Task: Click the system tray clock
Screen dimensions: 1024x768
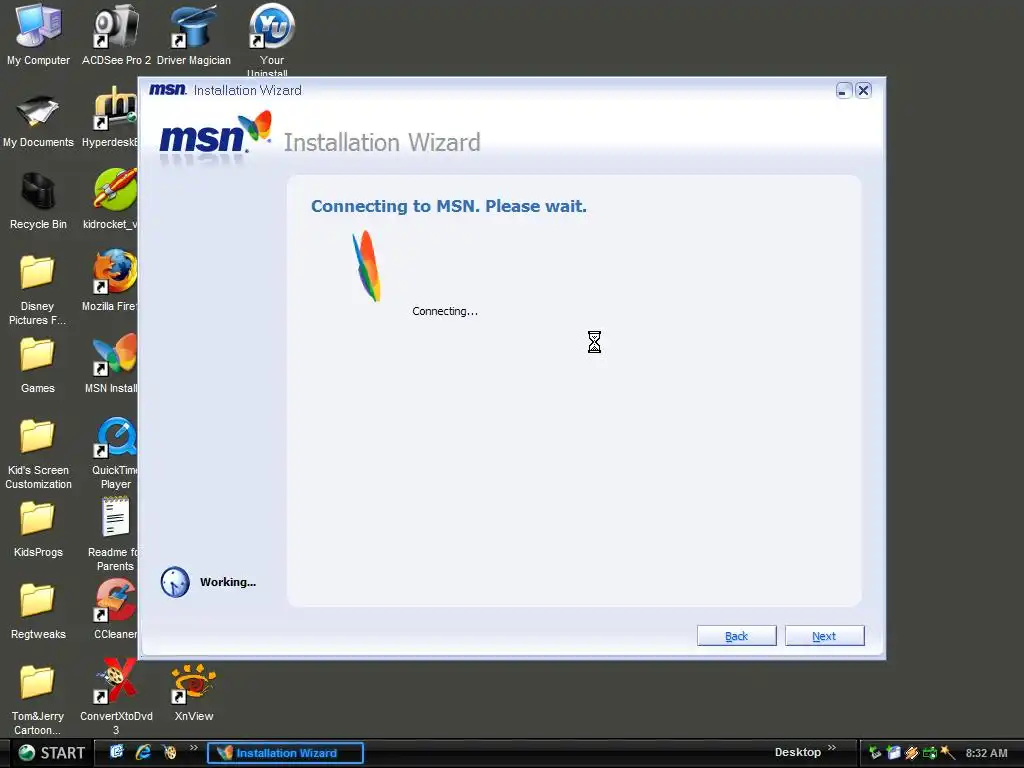Action: click(986, 753)
